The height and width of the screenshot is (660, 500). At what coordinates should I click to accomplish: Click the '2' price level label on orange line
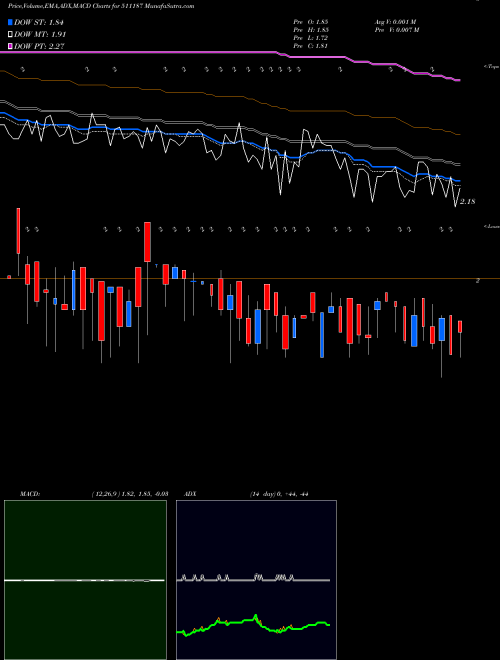pos(477,280)
